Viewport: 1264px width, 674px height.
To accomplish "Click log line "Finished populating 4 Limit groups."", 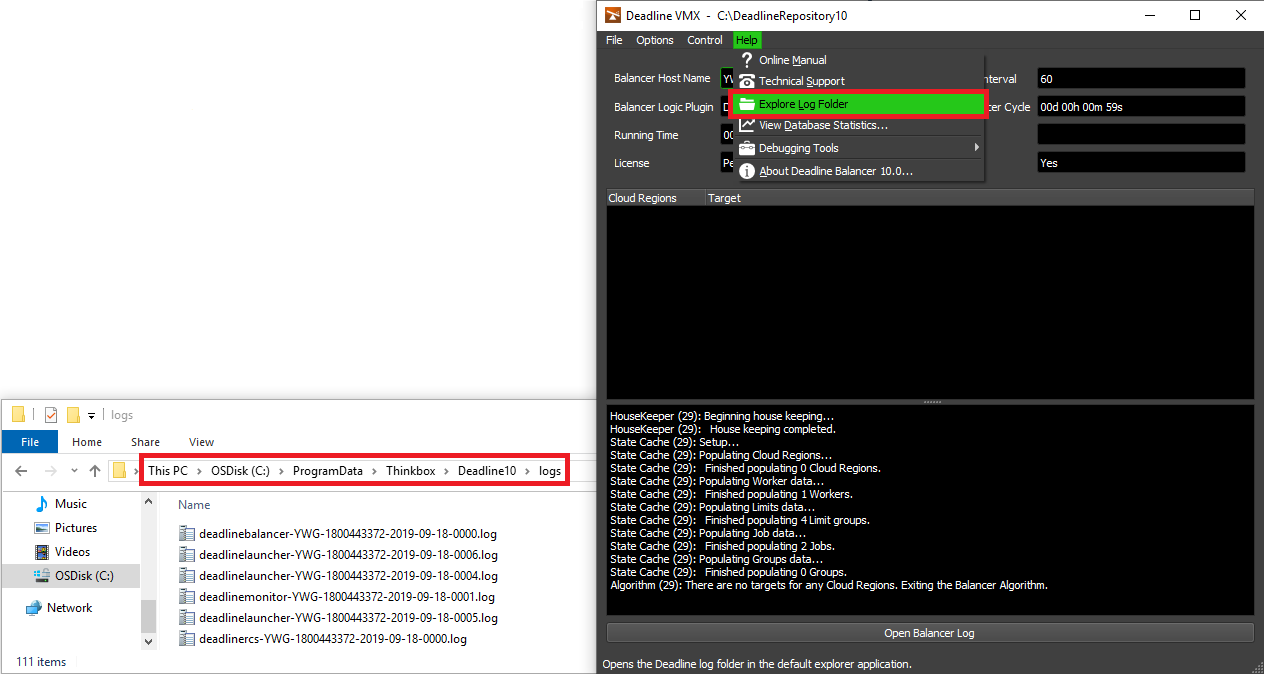I will tap(787, 520).
